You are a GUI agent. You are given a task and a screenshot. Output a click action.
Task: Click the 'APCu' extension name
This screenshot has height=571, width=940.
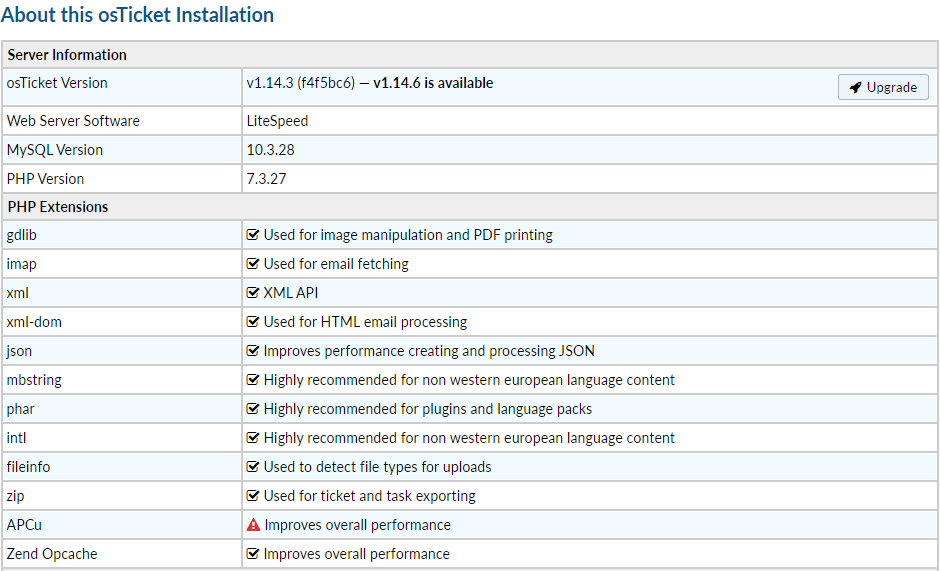coord(24,525)
